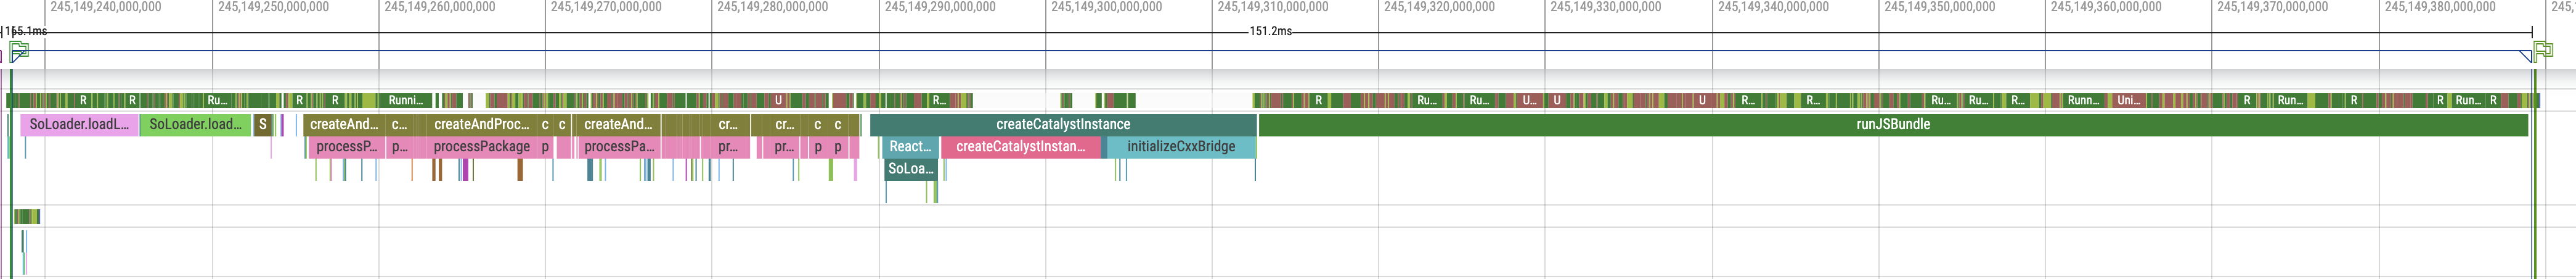Select the processPa... slice under third createAnd...

[x=618, y=147]
